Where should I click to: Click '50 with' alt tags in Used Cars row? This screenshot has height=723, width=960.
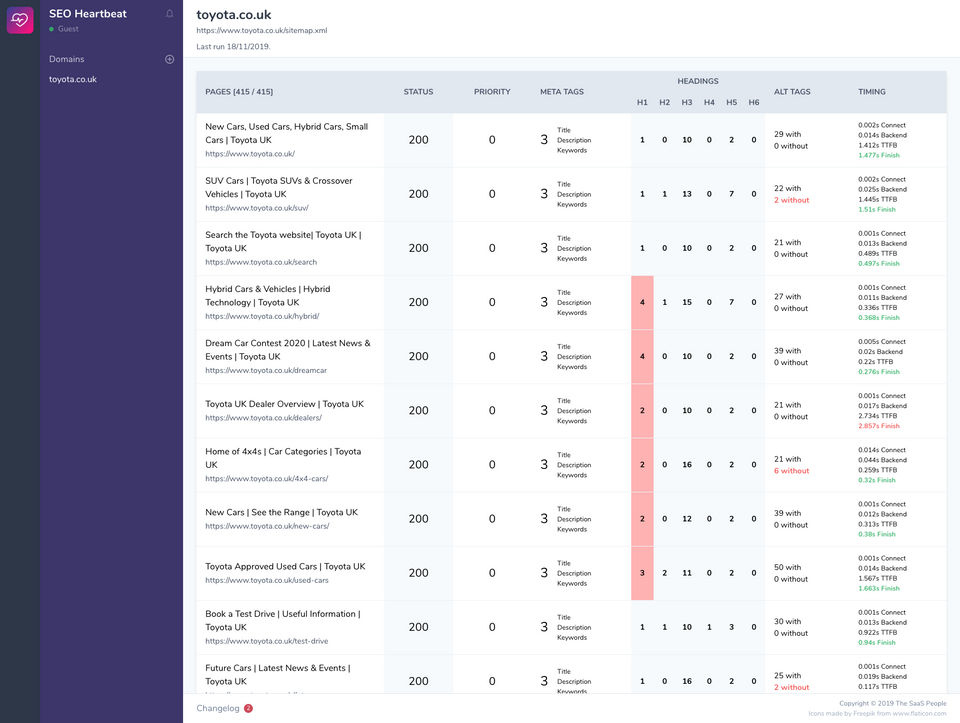pyautogui.click(x=787, y=568)
